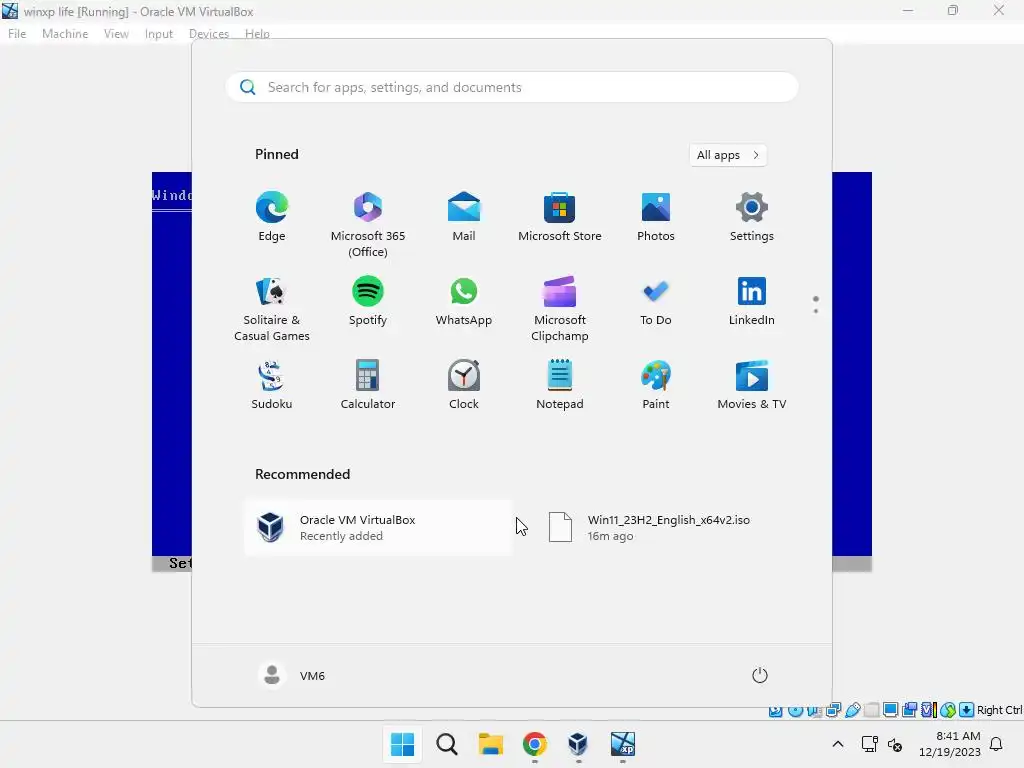Click VirtualBox USB devices status icon
This screenshot has height=768, width=1024.
coord(852,710)
